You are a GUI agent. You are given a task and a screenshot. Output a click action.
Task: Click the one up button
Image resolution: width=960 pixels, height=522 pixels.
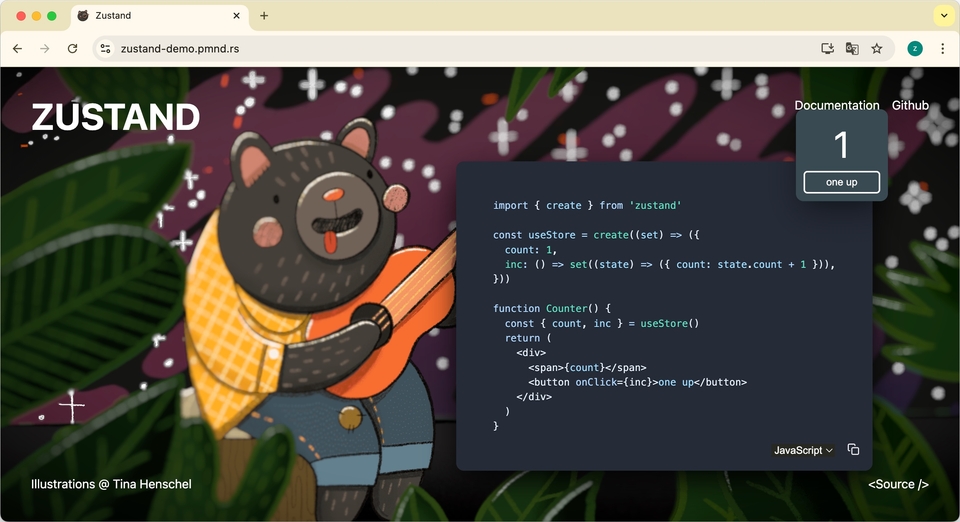coord(841,182)
